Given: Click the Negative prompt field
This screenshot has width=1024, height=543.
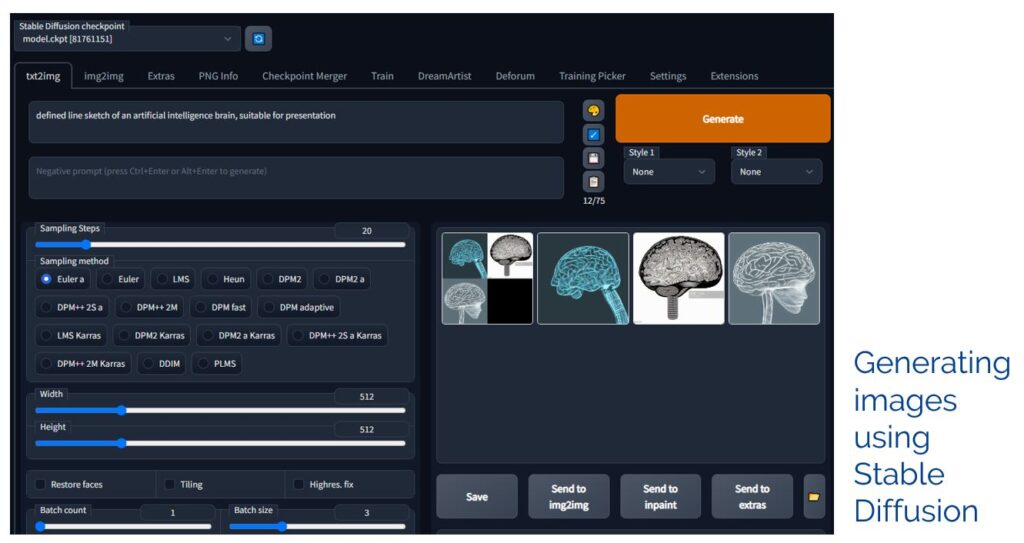Looking at the screenshot, I should [296, 178].
